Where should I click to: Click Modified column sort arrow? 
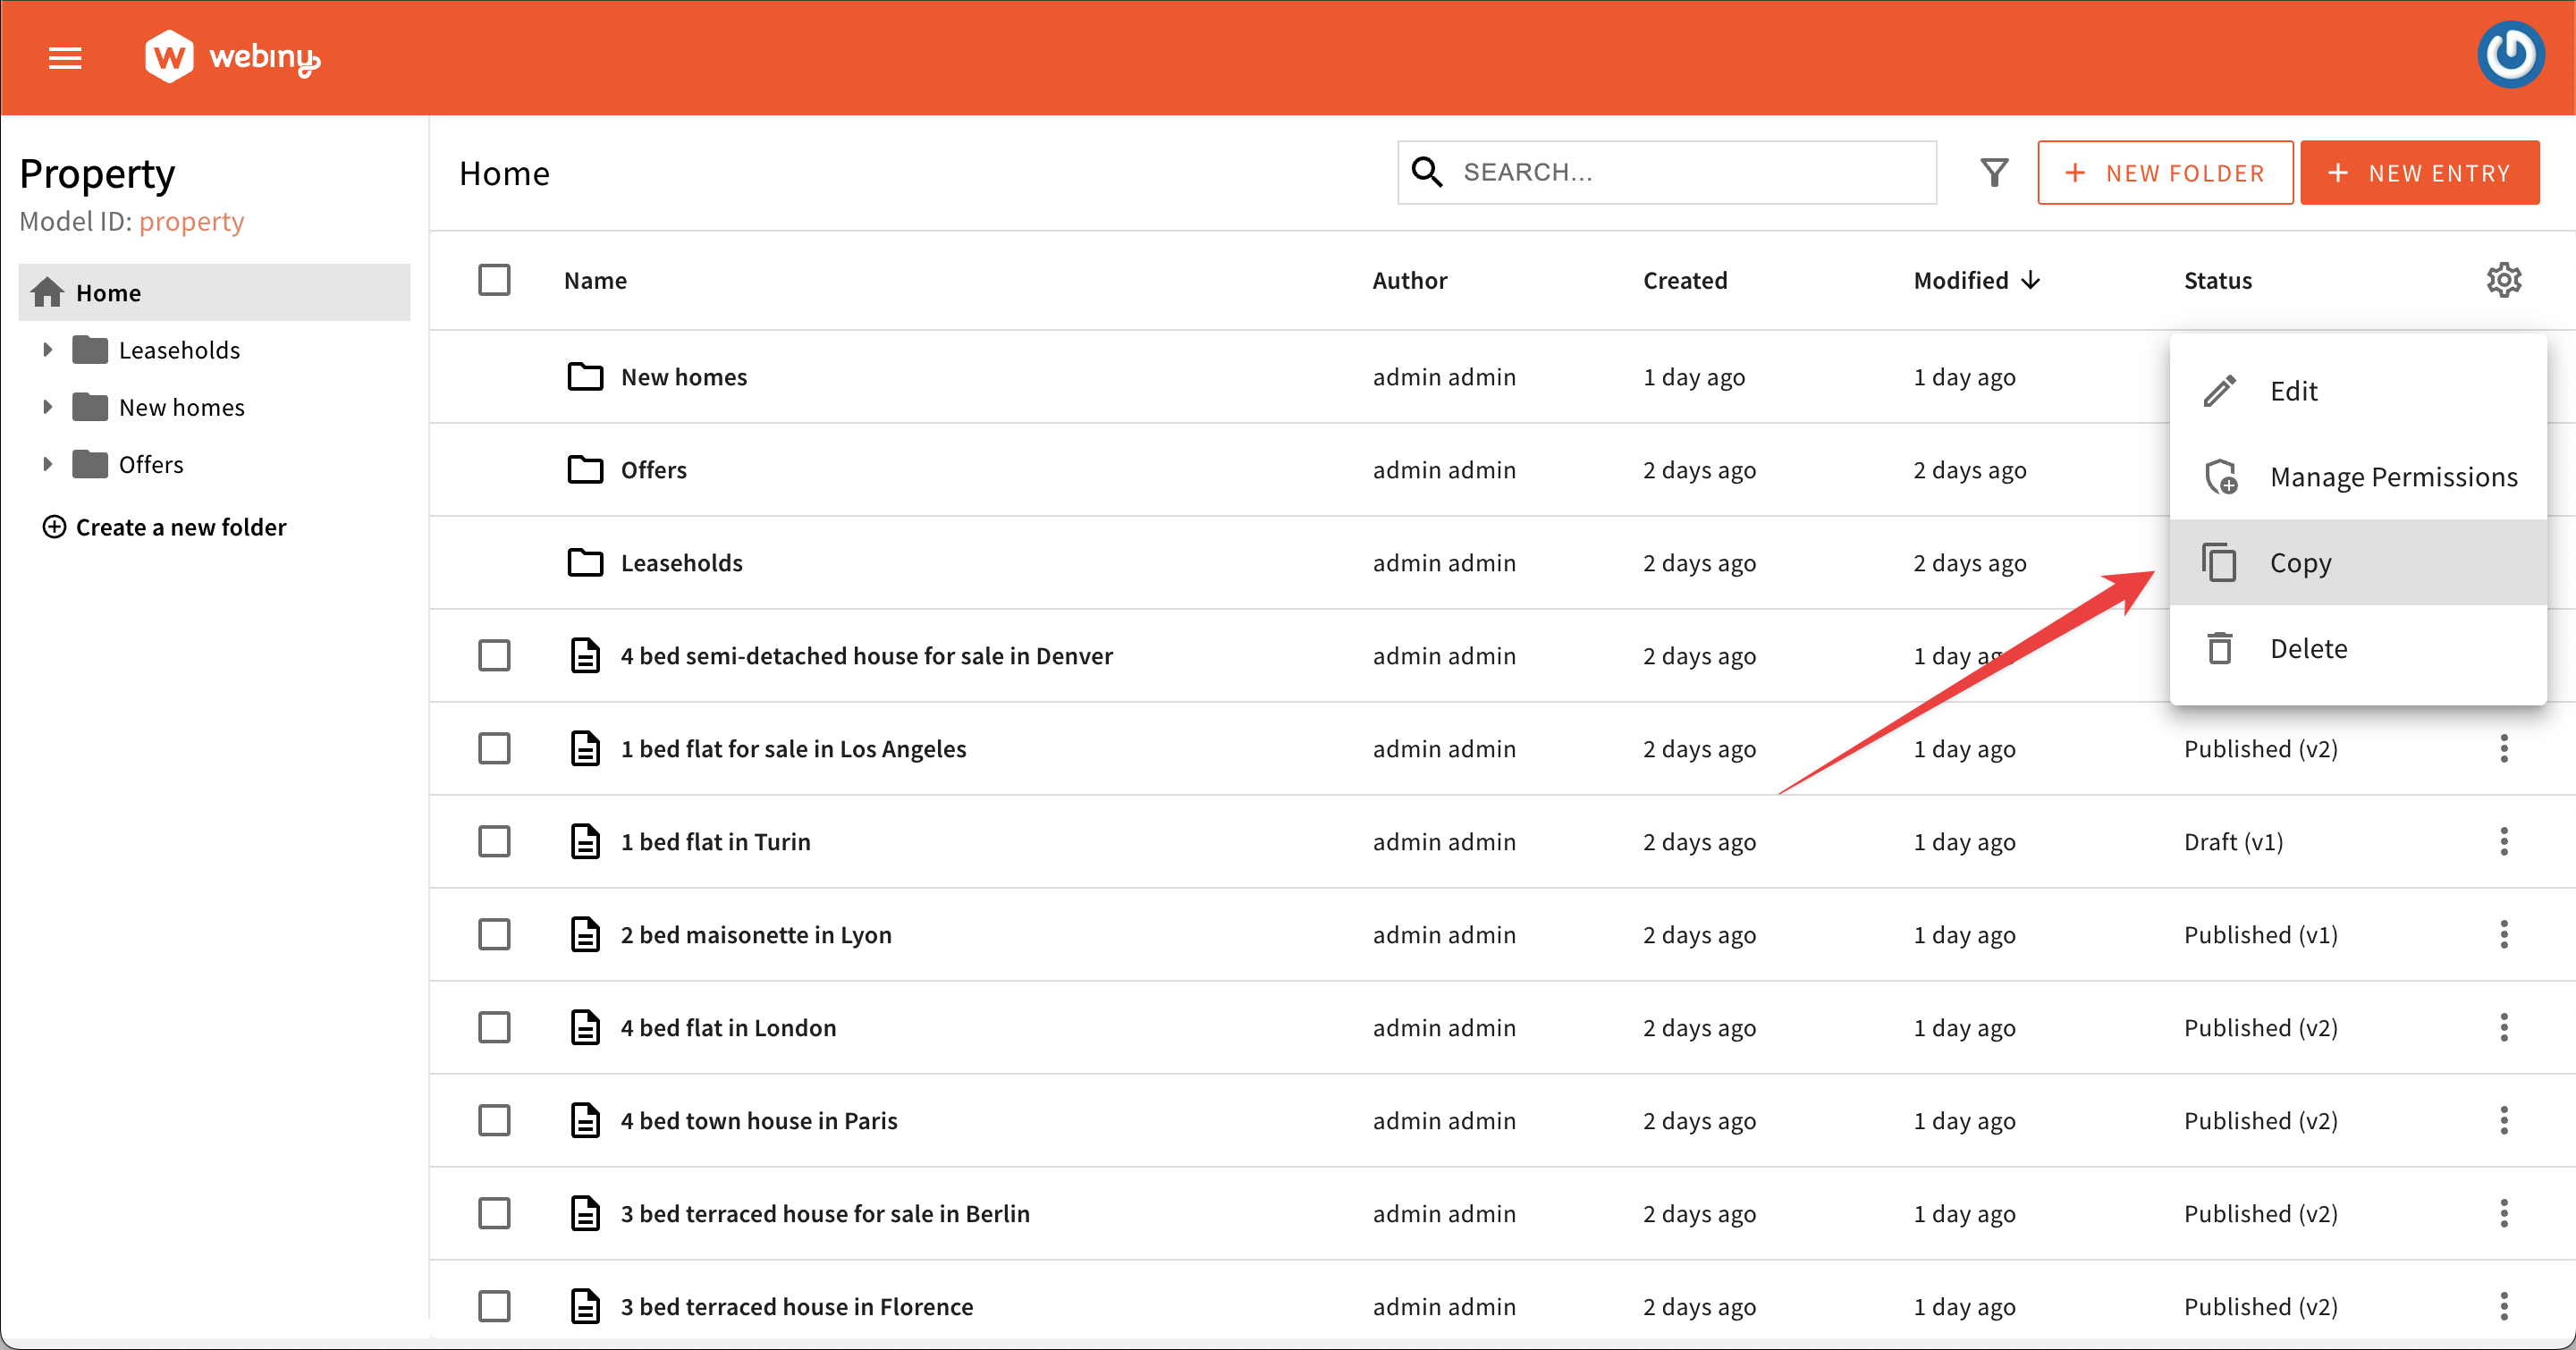(x=2031, y=280)
